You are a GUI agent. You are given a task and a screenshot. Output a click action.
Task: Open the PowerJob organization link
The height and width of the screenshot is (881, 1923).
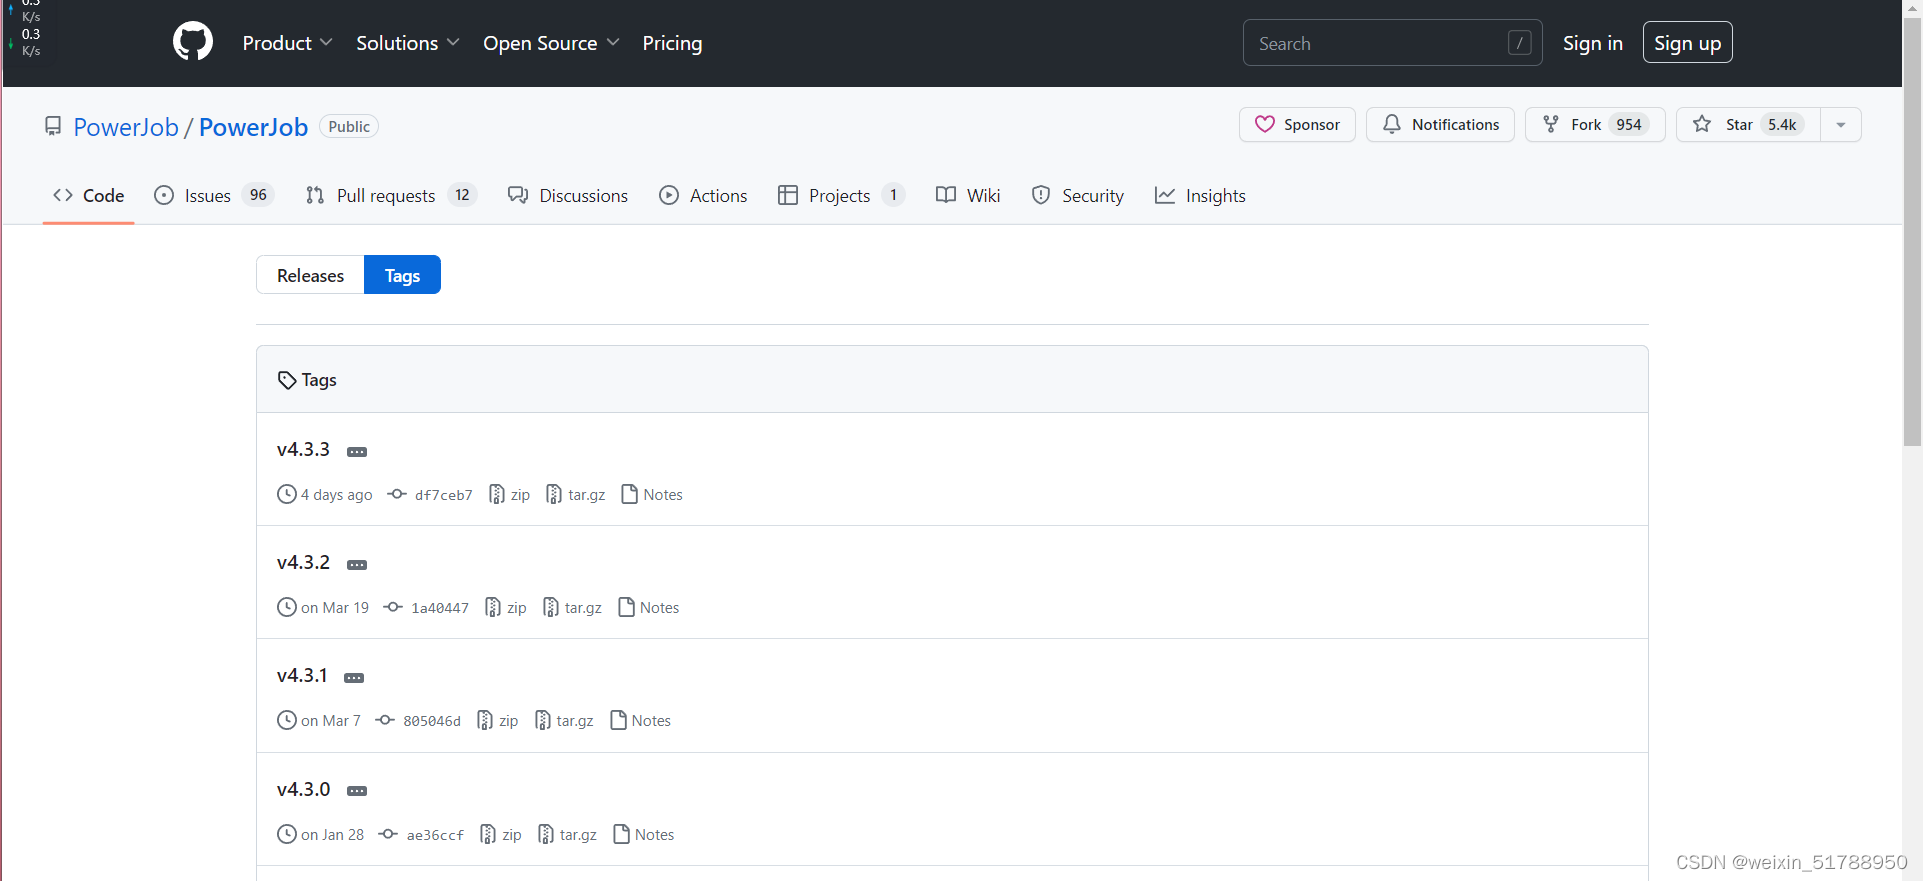(x=126, y=127)
